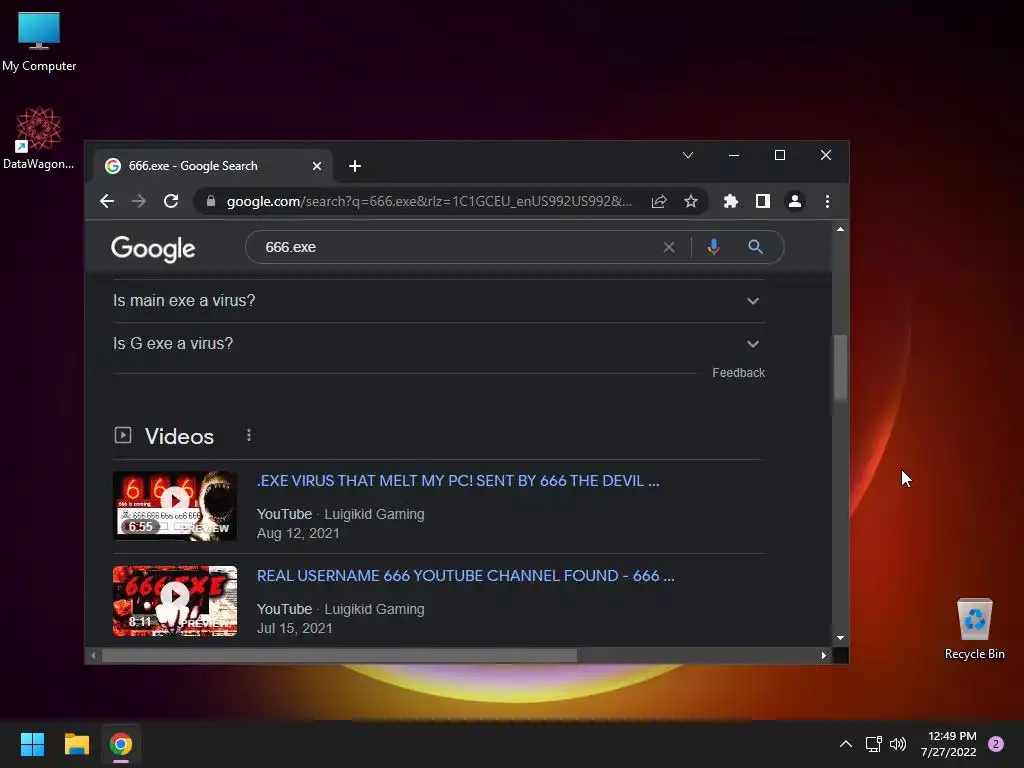Open tab search dropdown arrow

point(688,155)
